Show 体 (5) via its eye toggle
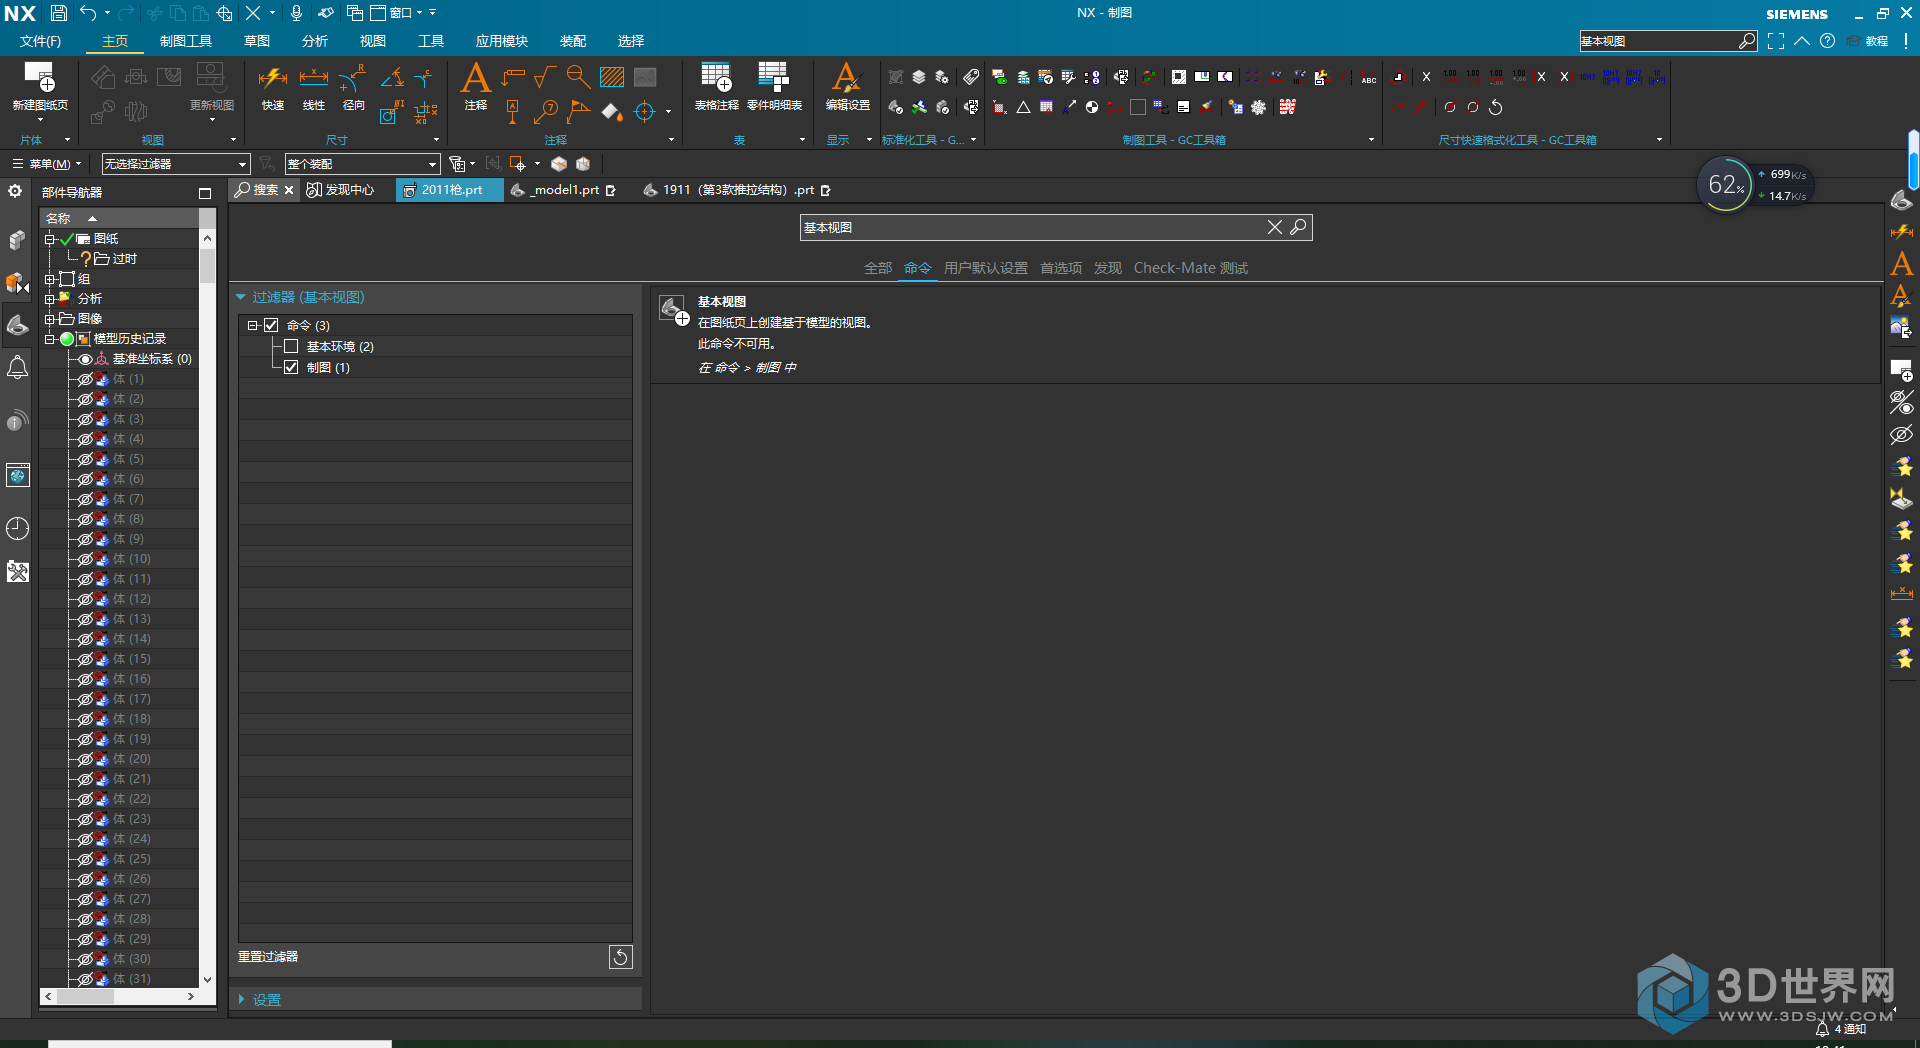The image size is (1920, 1048). click(86, 459)
